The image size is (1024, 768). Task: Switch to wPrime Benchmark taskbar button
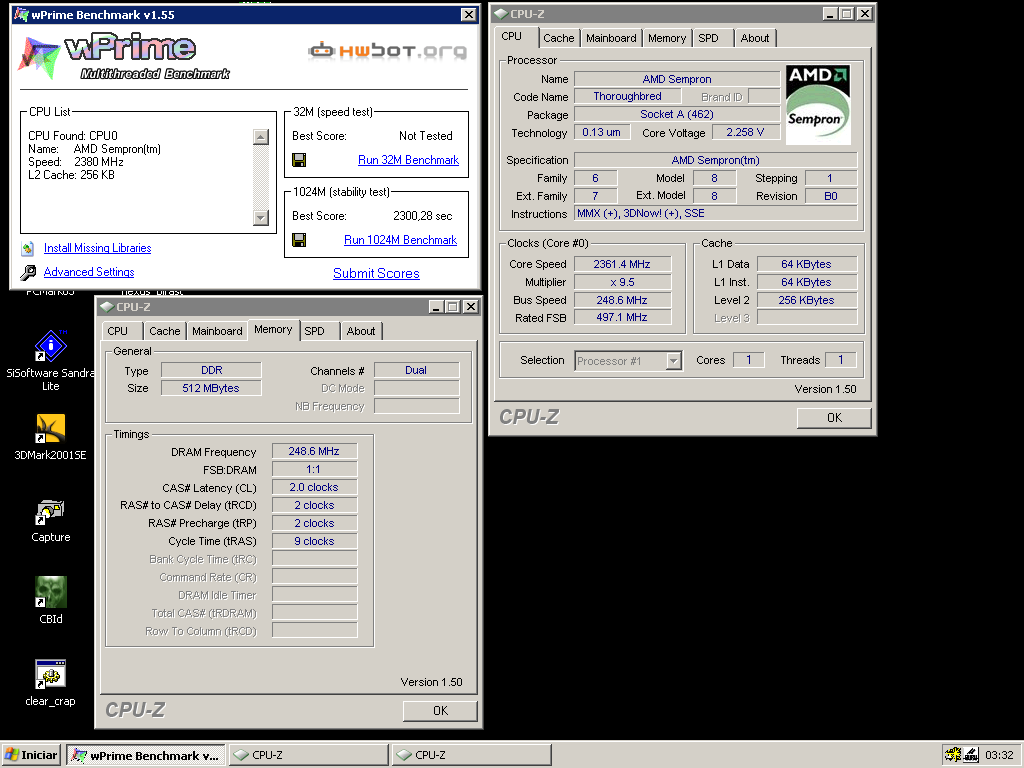point(146,755)
